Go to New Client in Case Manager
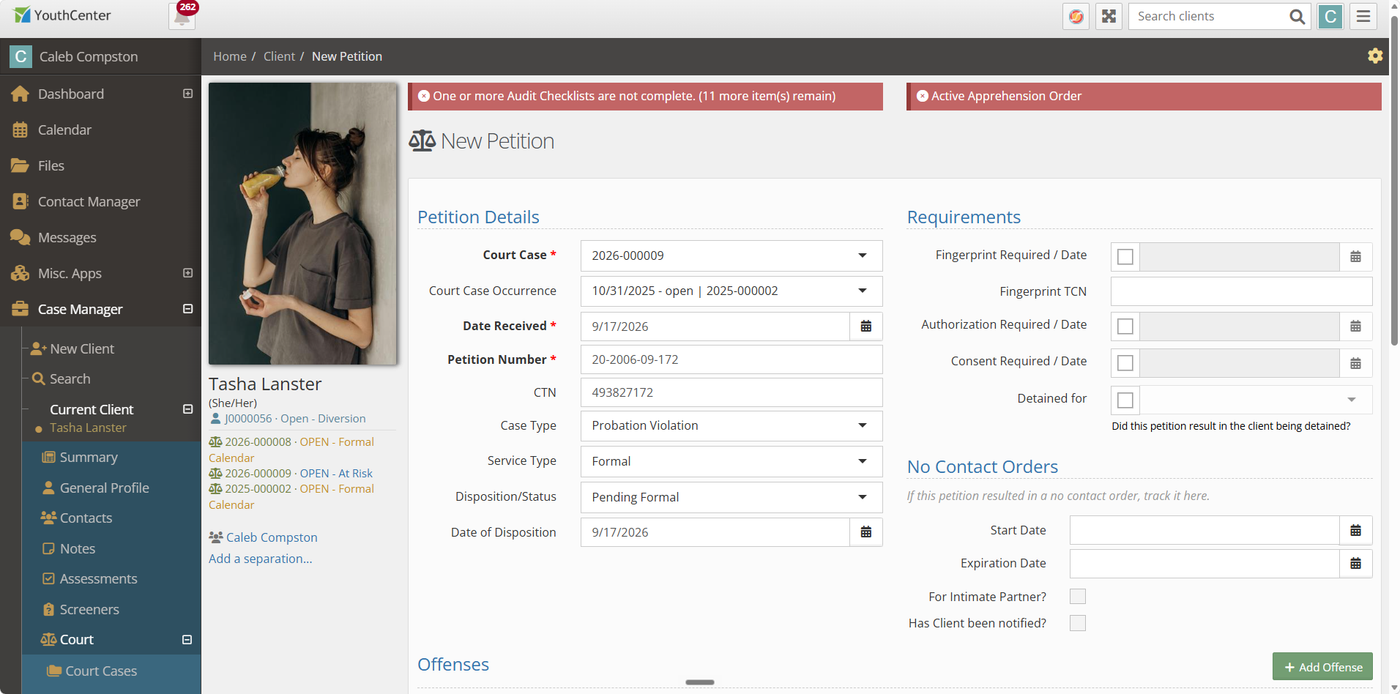Image resolution: width=1400 pixels, height=694 pixels. [82, 349]
